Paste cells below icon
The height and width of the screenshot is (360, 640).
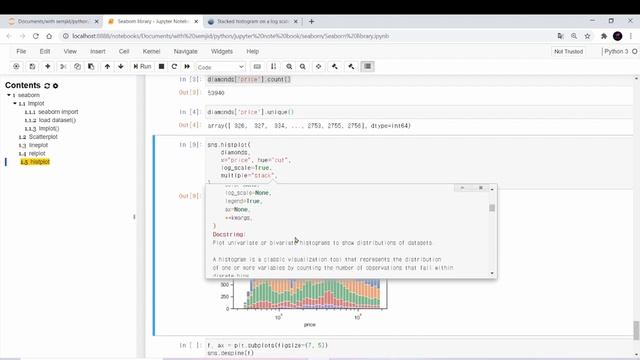(91, 67)
